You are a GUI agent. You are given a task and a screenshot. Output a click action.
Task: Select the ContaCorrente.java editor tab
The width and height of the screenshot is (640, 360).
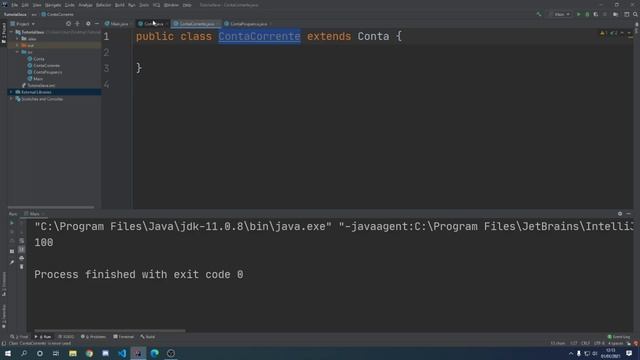coord(196,24)
